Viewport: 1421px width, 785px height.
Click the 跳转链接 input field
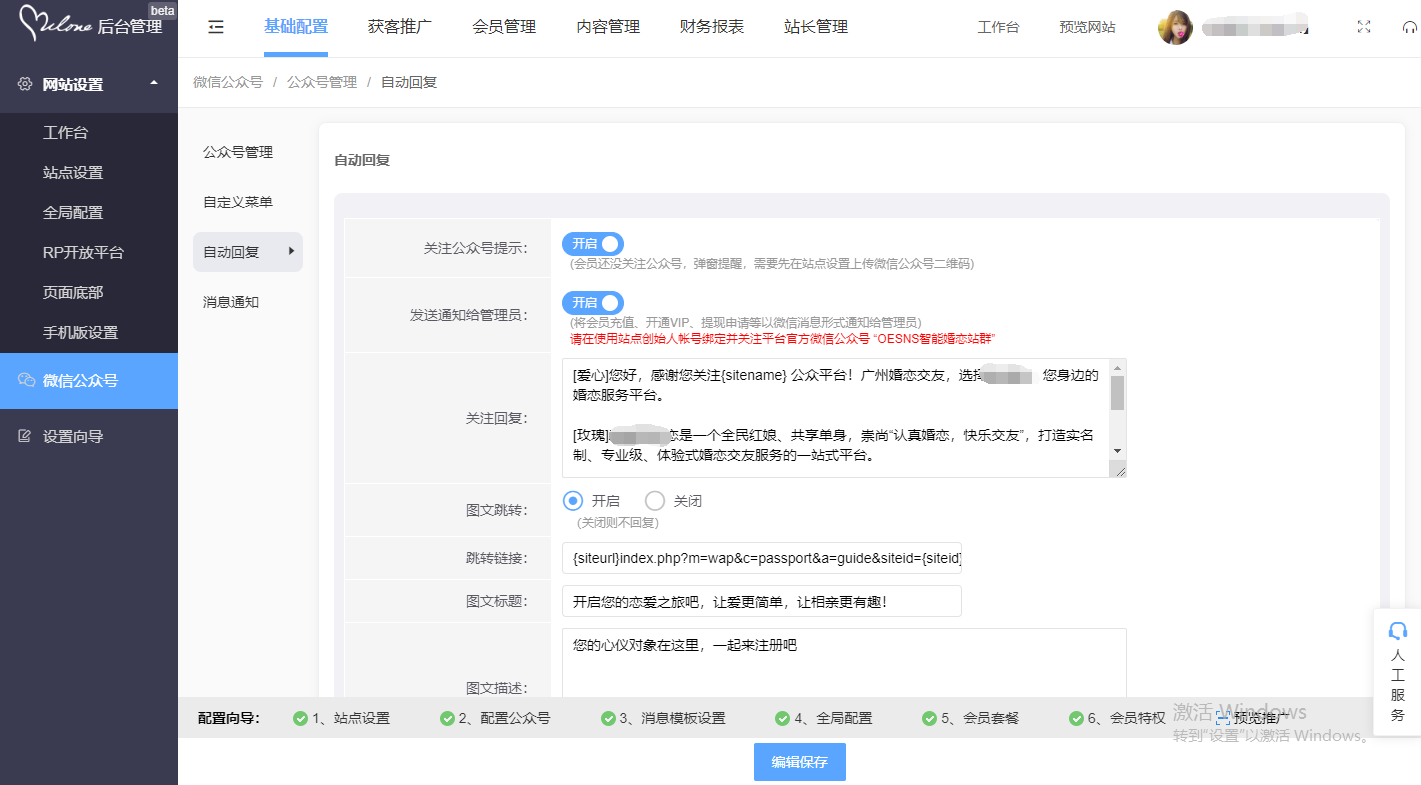click(762, 558)
